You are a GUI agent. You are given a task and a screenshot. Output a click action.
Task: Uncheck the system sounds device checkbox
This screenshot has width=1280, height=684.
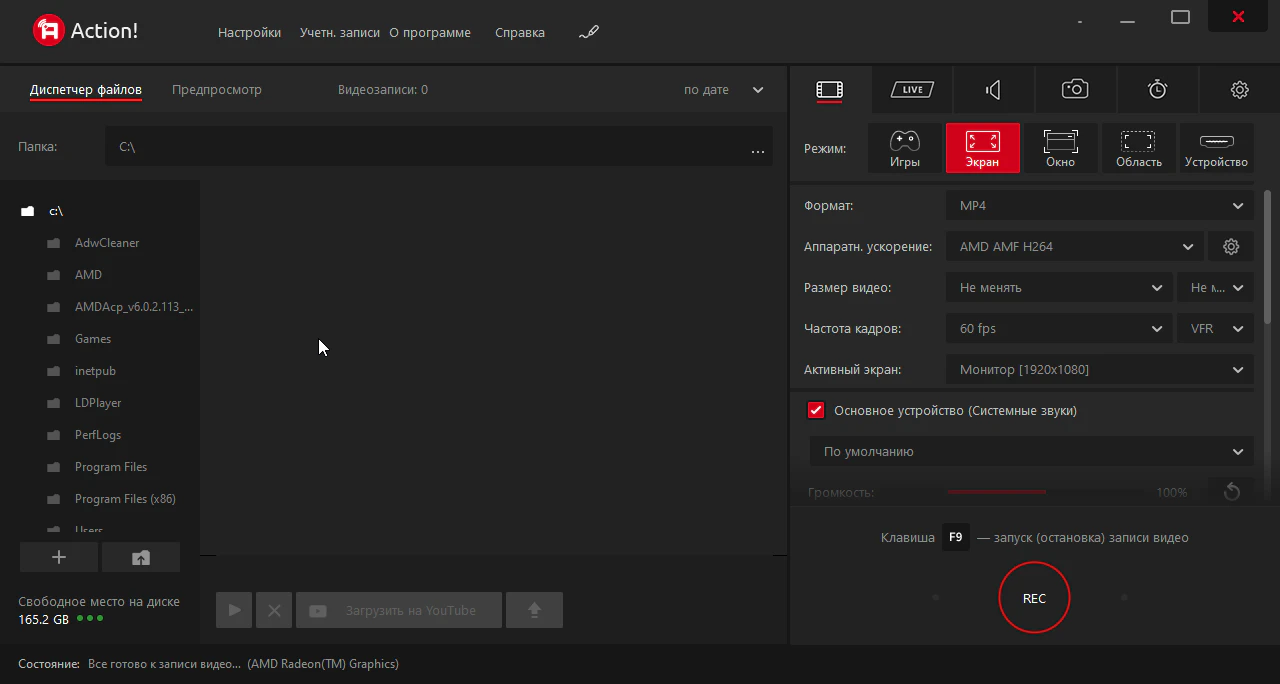coord(816,411)
